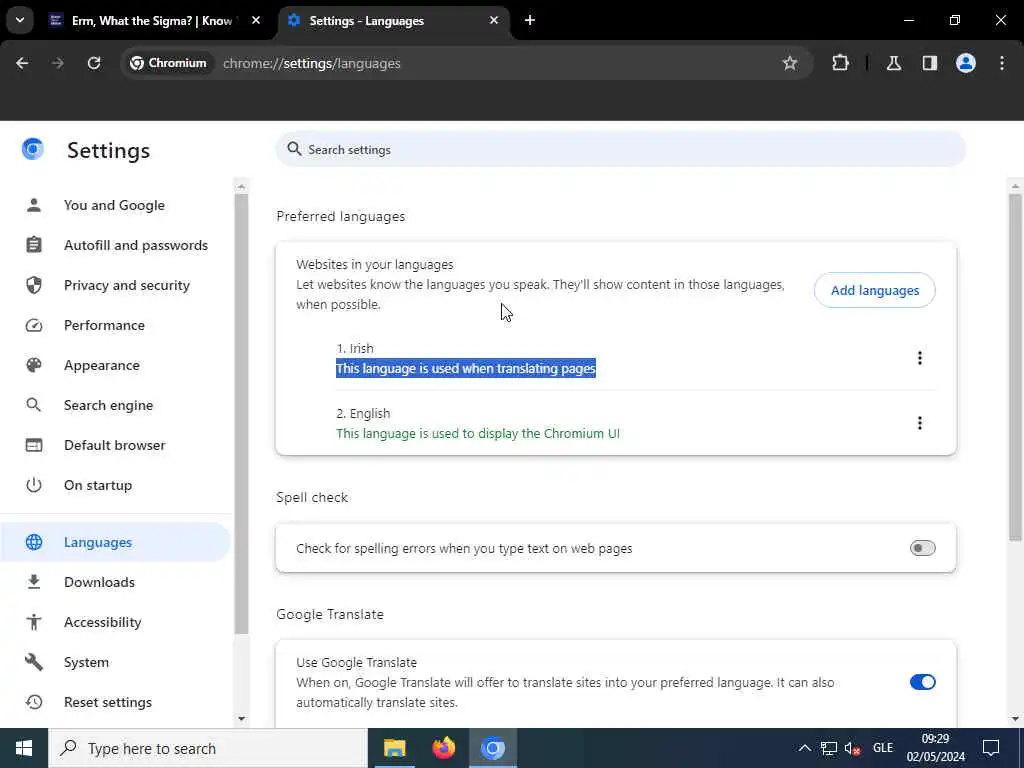Open Search engine settings section
Screen dimensions: 1024x768
115,405
